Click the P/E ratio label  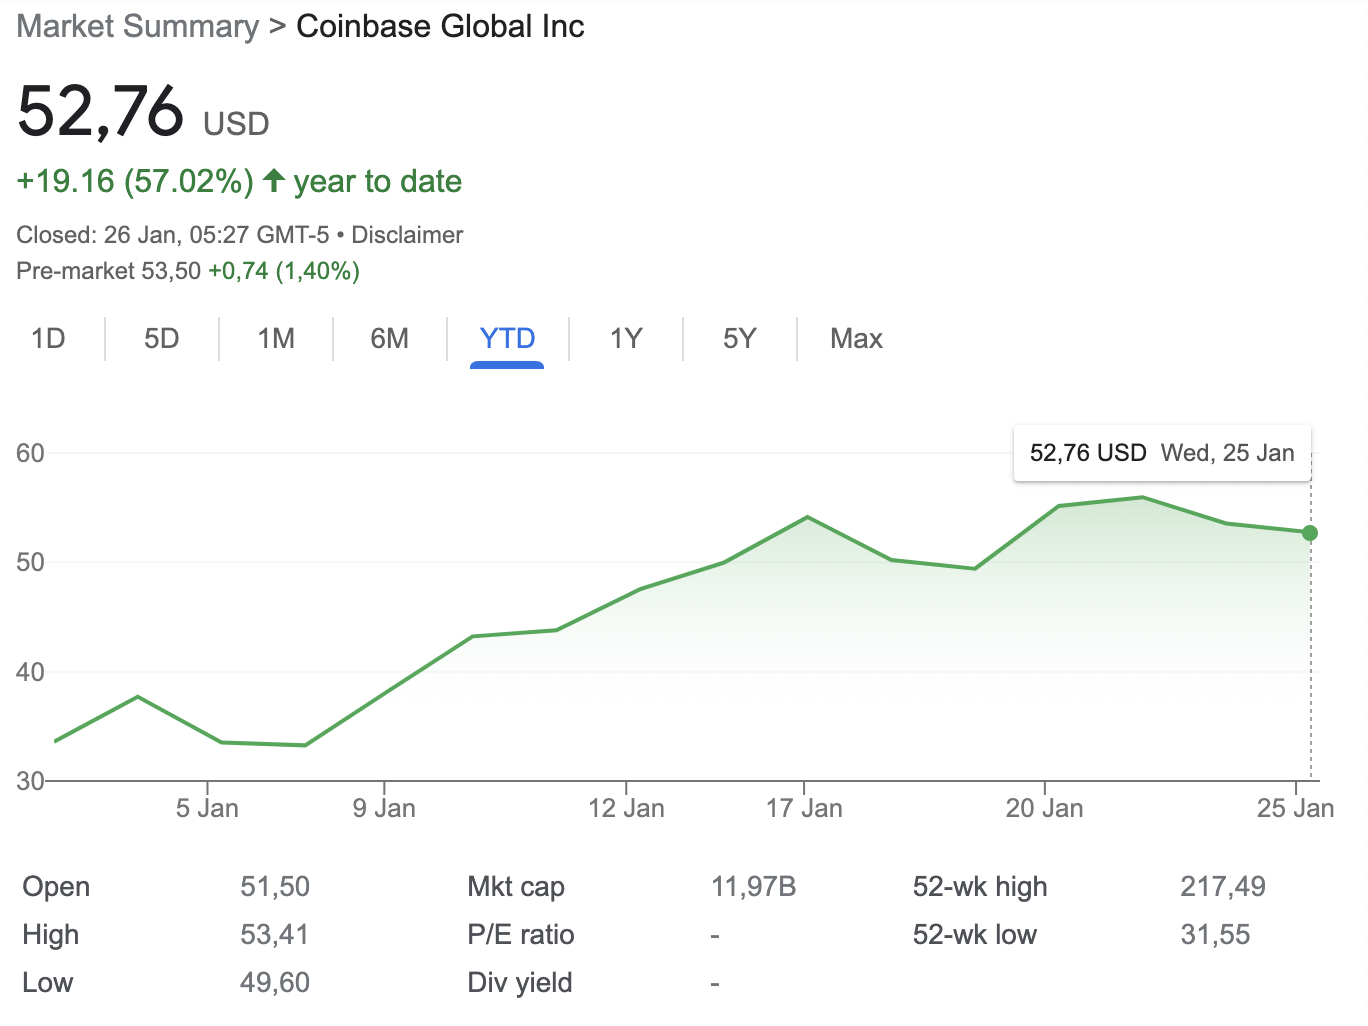tap(521, 935)
